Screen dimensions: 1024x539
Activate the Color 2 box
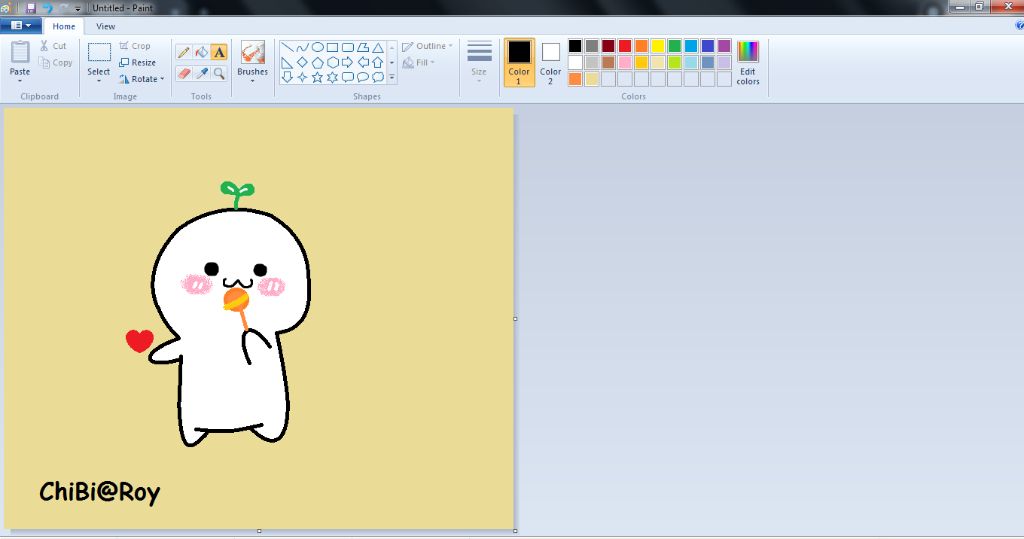pos(551,62)
